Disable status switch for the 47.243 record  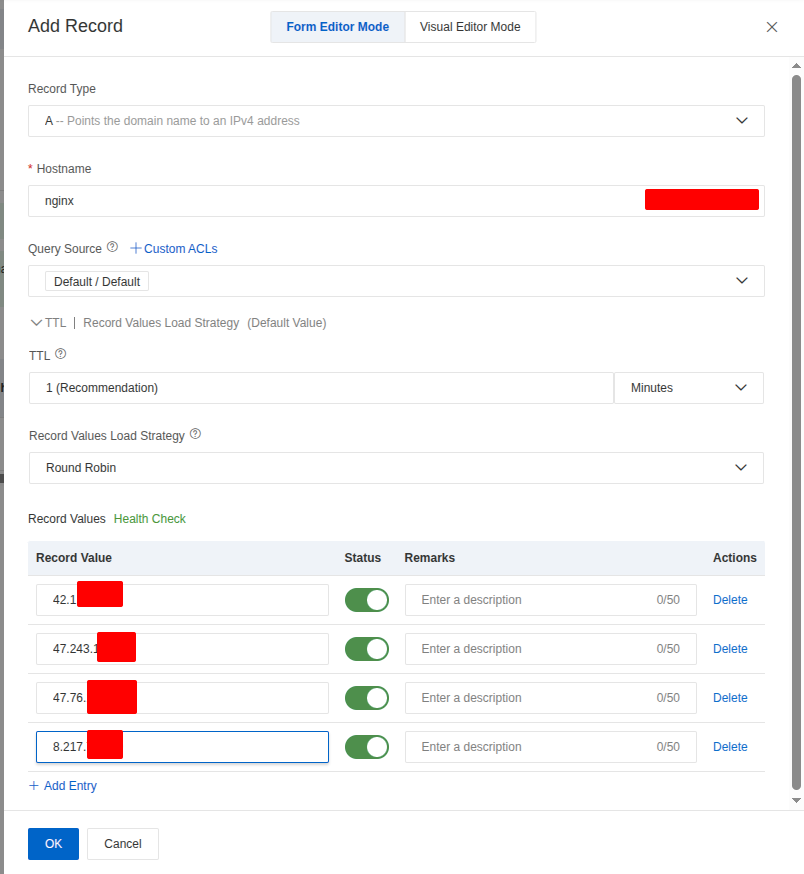pyautogui.click(x=366, y=649)
